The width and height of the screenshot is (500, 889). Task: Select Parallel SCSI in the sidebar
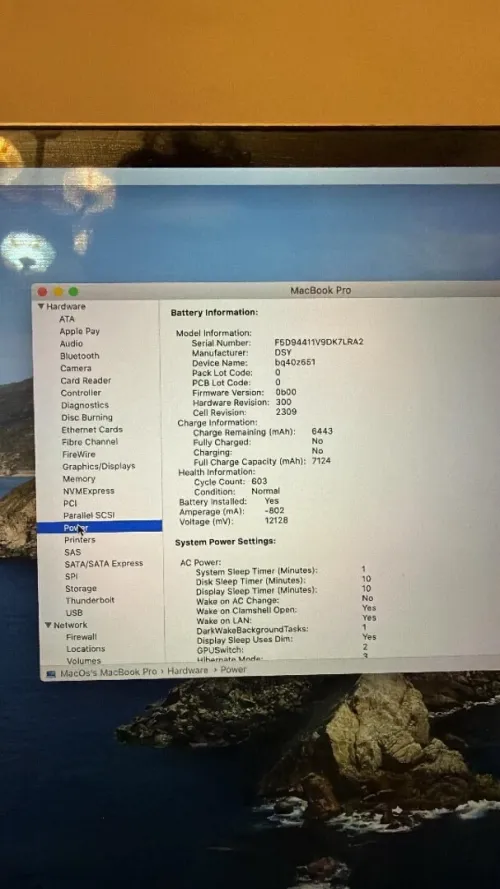click(x=89, y=515)
